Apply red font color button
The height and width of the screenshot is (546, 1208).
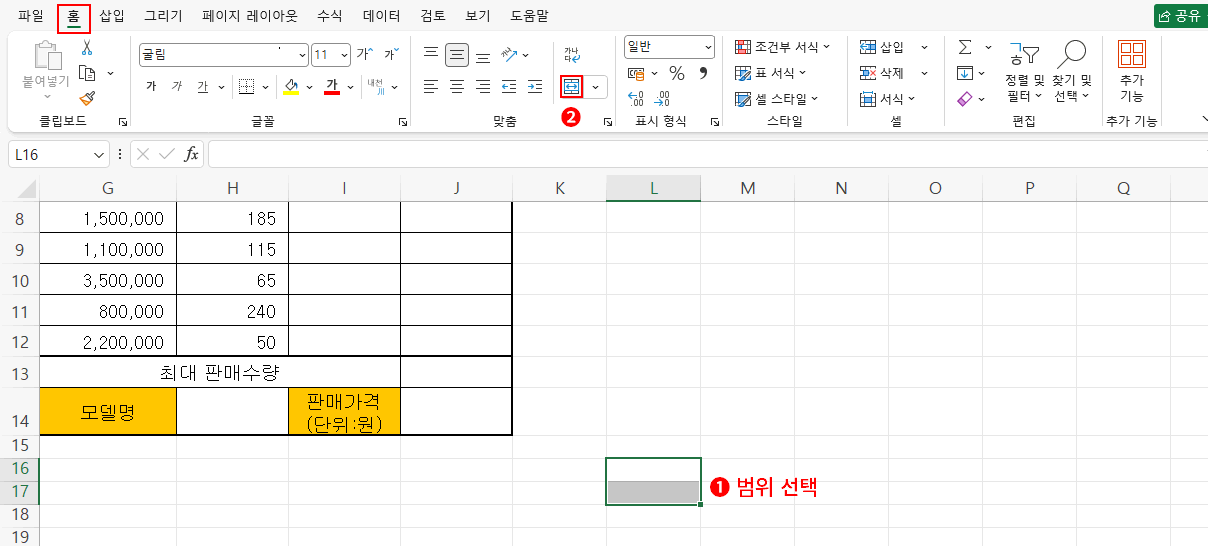(x=332, y=87)
